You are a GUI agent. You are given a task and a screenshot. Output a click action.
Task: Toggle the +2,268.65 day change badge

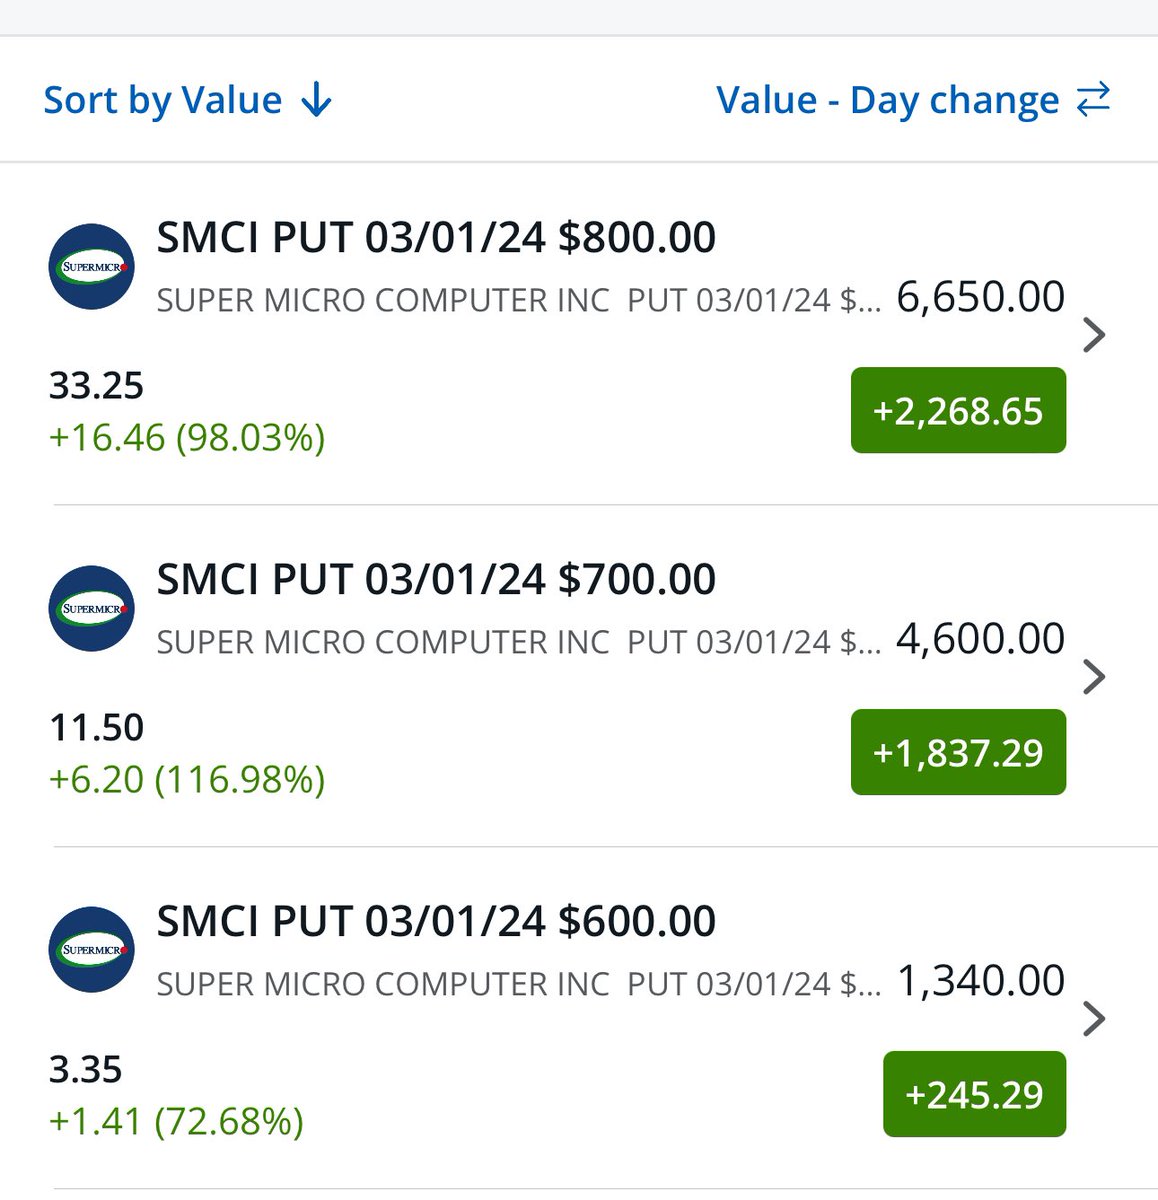(x=958, y=410)
